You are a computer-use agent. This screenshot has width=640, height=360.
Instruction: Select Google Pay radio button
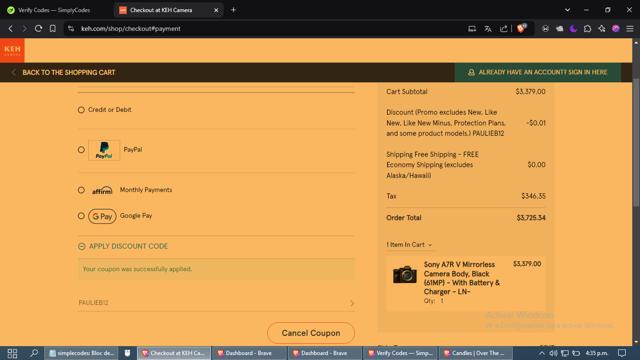coord(81,216)
